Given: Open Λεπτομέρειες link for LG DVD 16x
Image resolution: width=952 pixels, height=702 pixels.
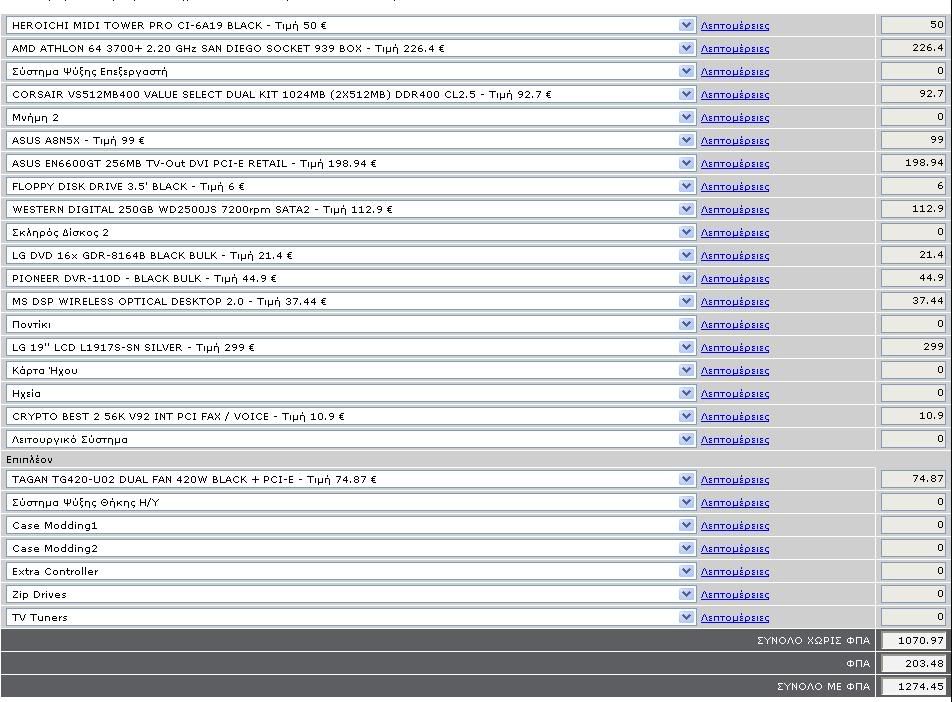Looking at the screenshot, I should (x=735, y=256).
